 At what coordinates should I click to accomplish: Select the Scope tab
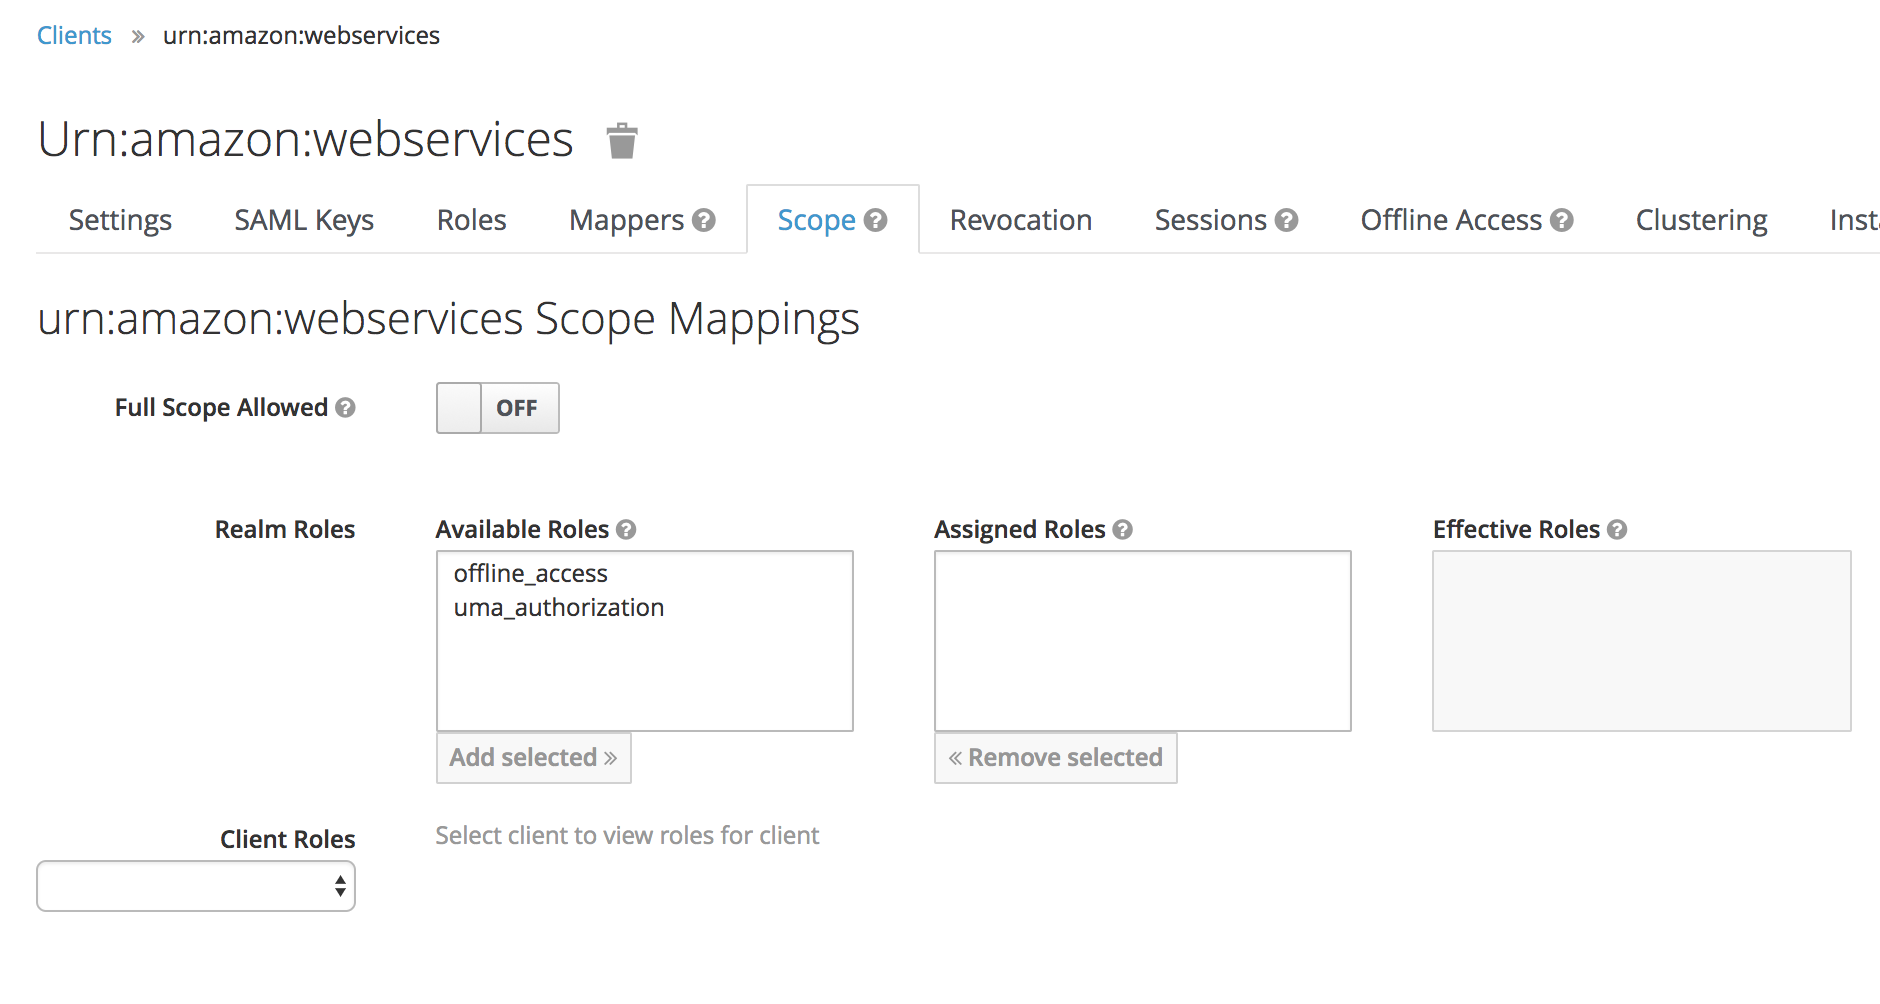coord(817,220)
